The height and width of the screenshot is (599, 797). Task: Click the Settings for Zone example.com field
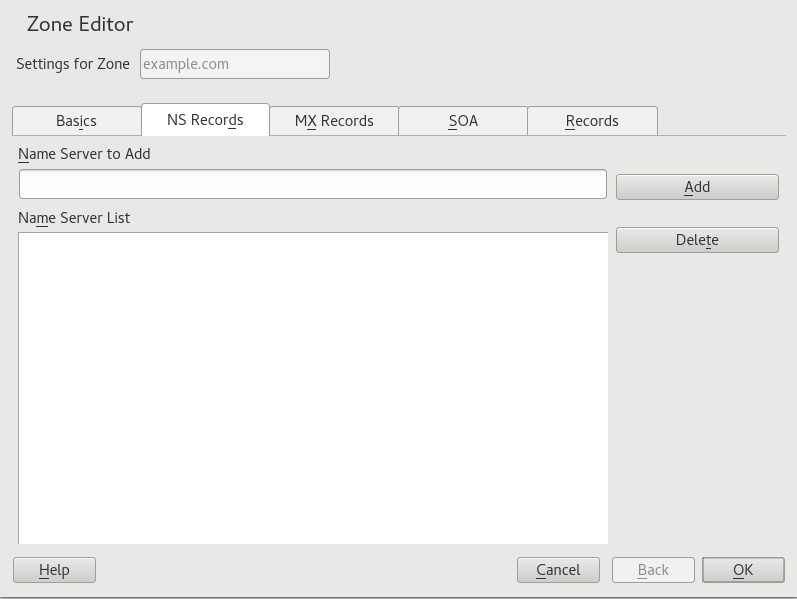coord(234,64)
